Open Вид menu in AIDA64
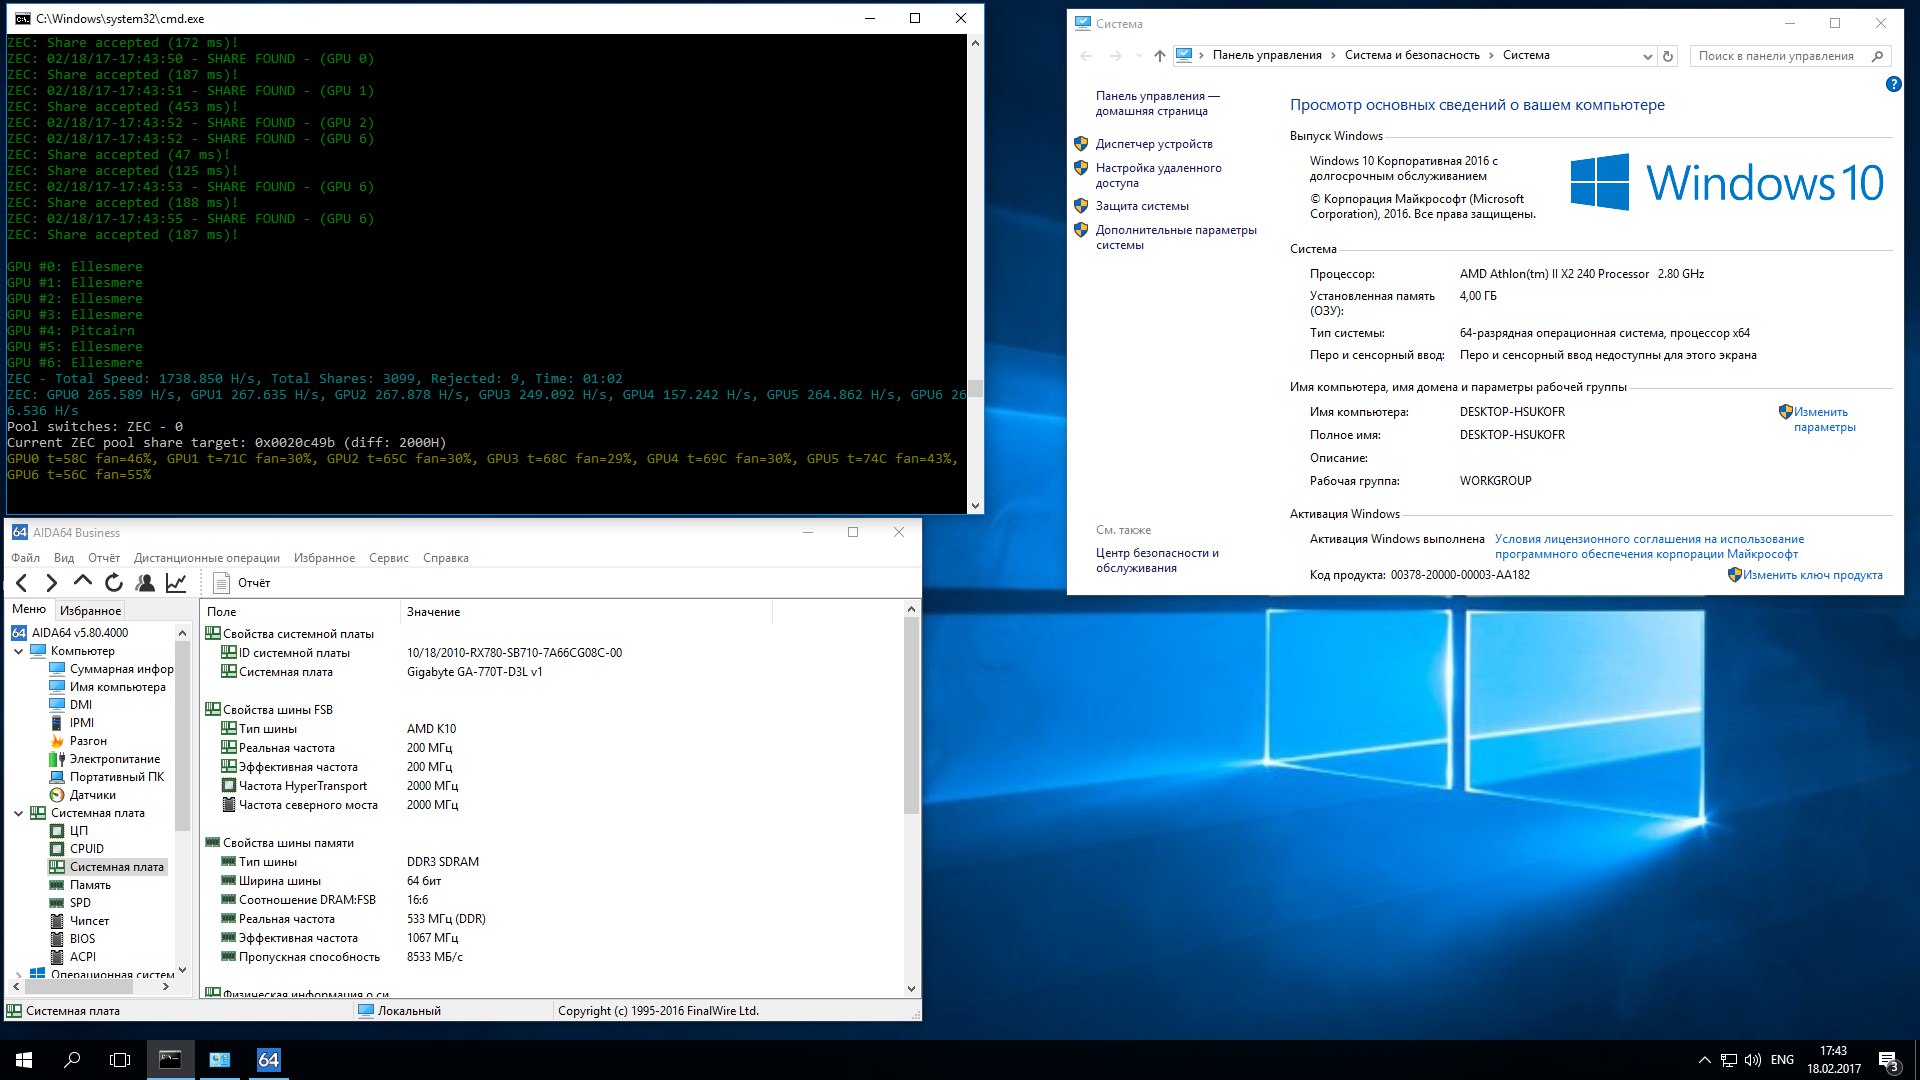This screenshot has height=1080, width=1920. click(64, 558)
